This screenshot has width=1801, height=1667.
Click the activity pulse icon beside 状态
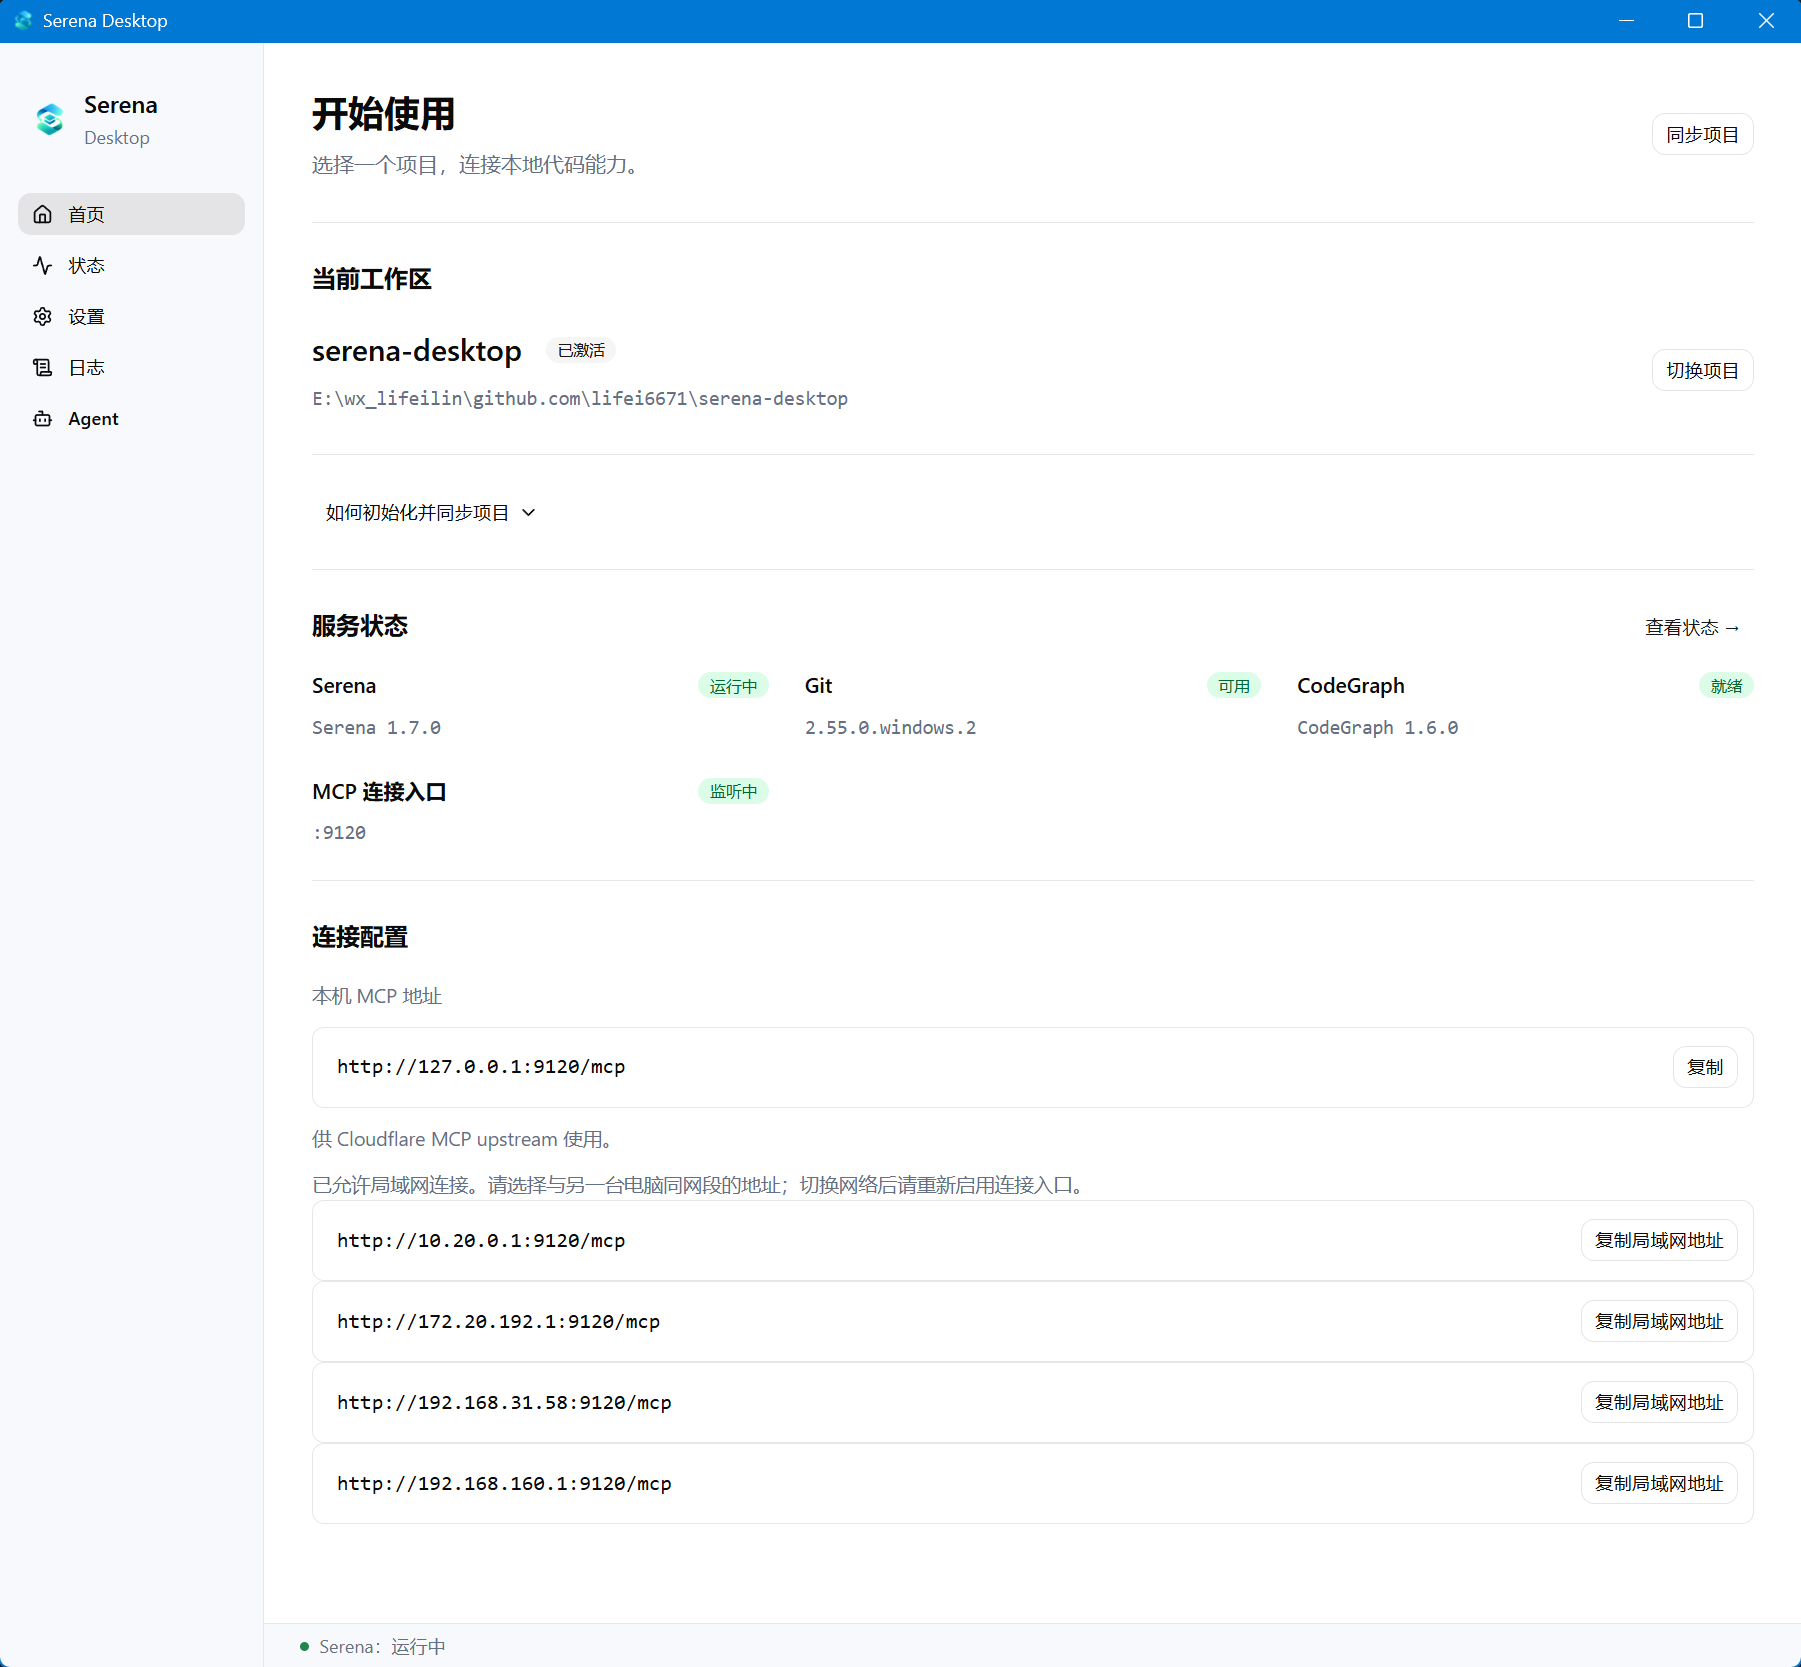point(42,265)
